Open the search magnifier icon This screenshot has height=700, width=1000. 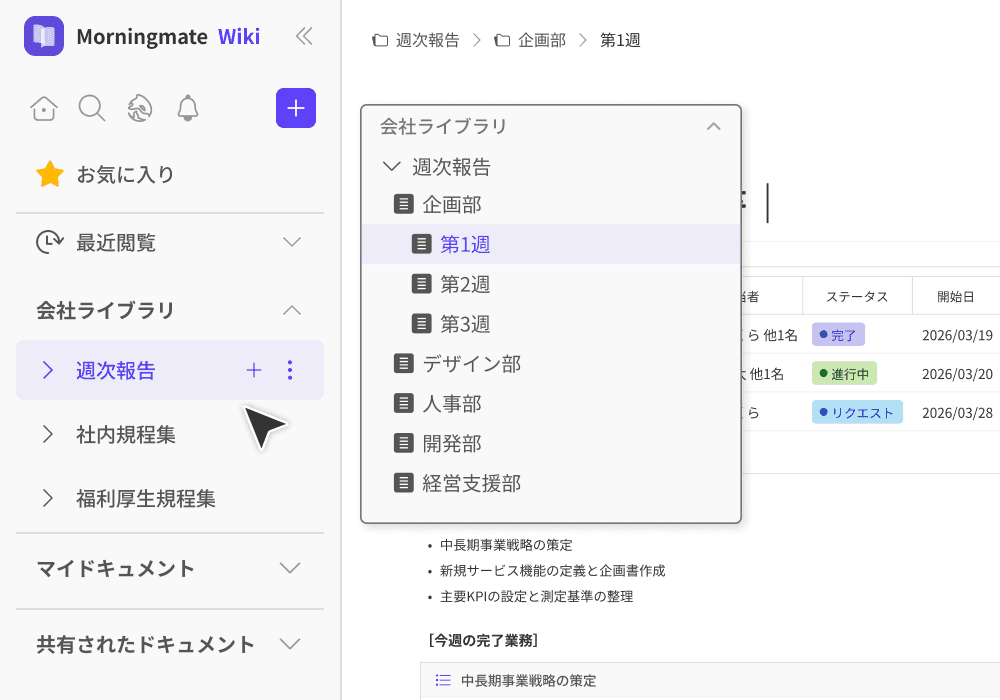(92, 108)
